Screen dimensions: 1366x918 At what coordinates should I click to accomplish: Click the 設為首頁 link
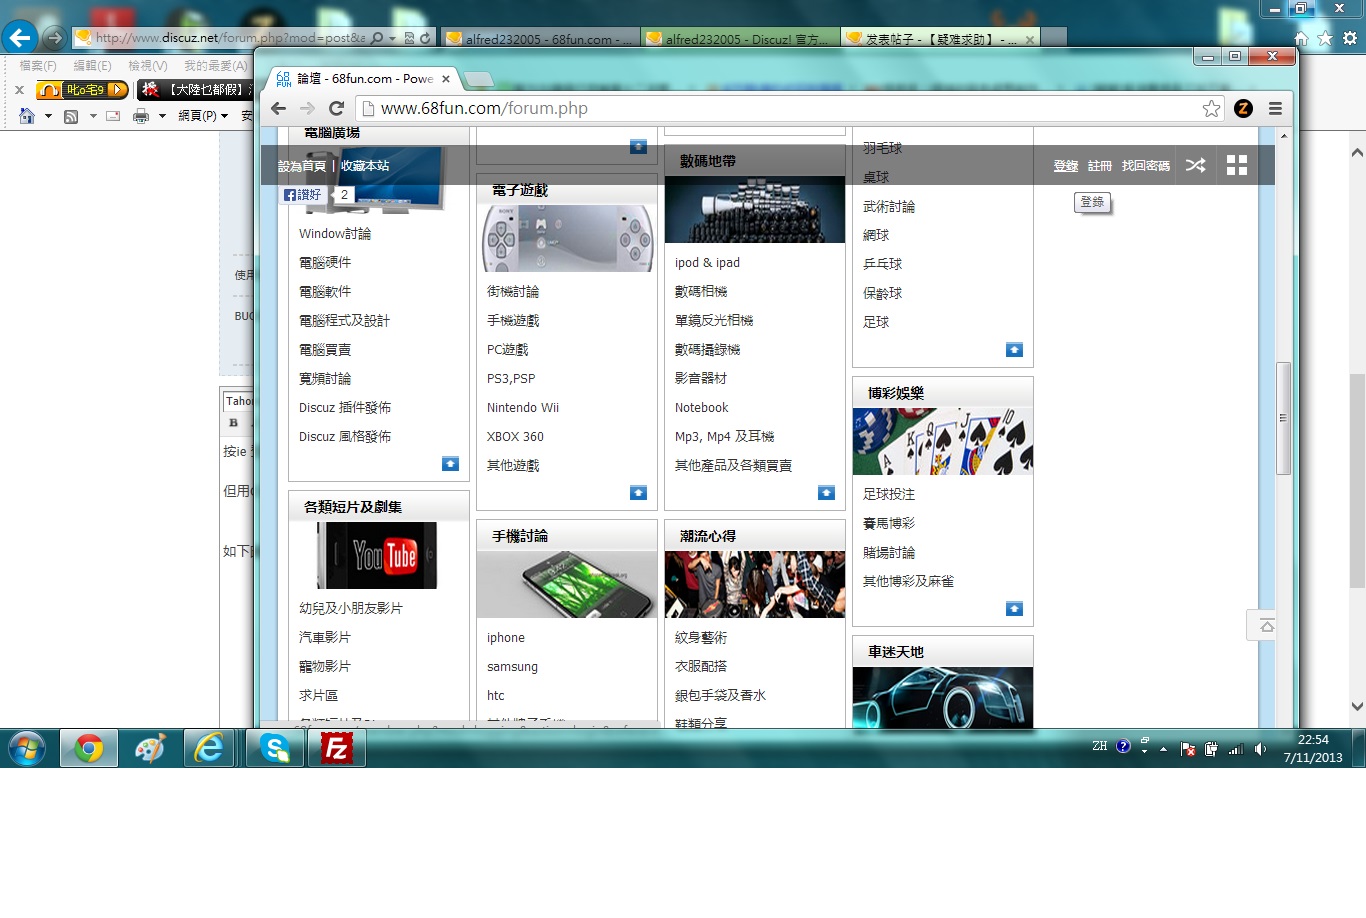302,166
